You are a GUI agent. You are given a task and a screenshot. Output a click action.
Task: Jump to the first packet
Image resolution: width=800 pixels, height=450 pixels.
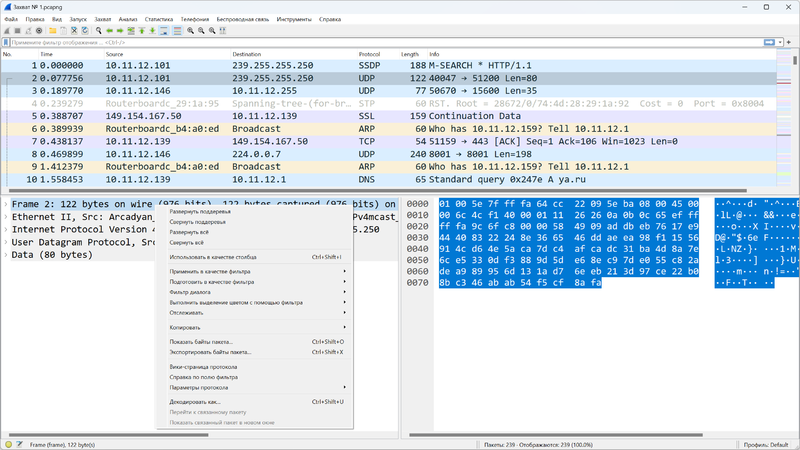141,31
